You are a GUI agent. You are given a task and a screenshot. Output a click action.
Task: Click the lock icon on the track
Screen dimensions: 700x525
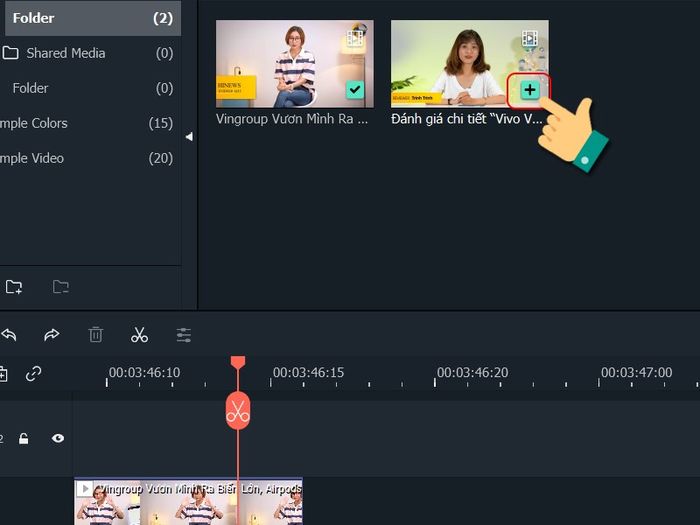tap(24, 438)
